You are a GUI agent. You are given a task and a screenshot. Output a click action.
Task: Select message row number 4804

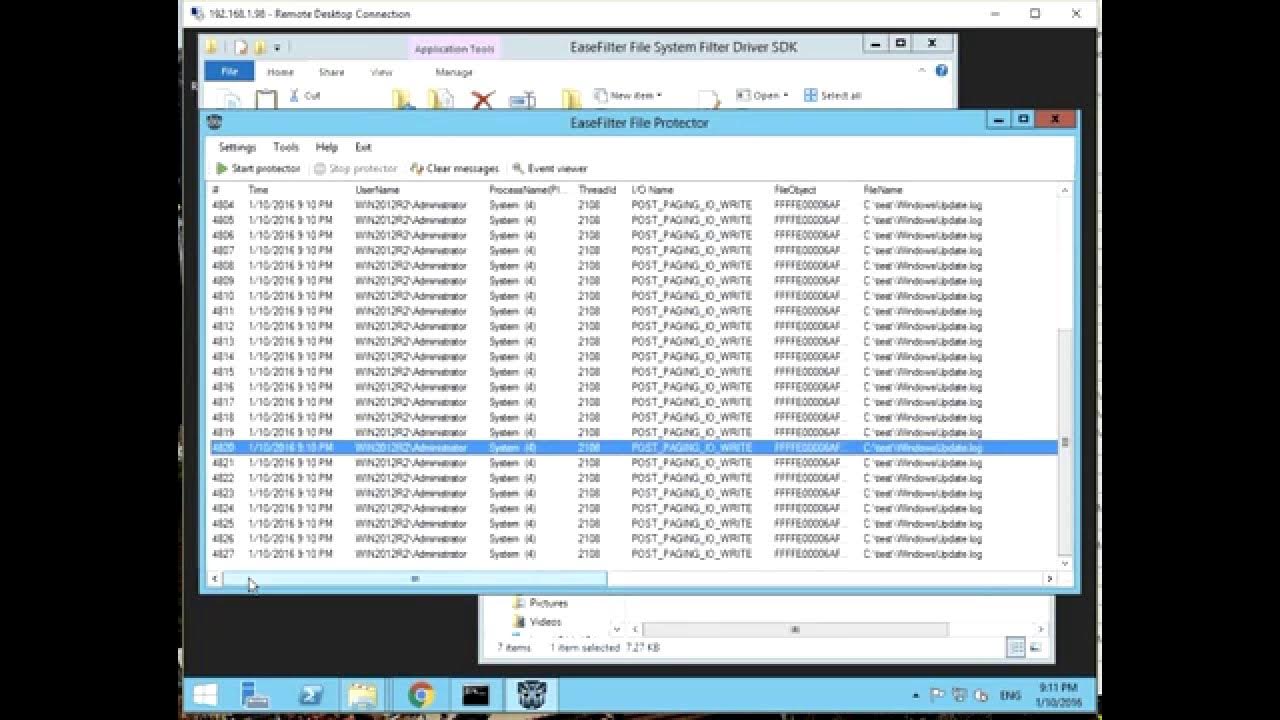634,205
